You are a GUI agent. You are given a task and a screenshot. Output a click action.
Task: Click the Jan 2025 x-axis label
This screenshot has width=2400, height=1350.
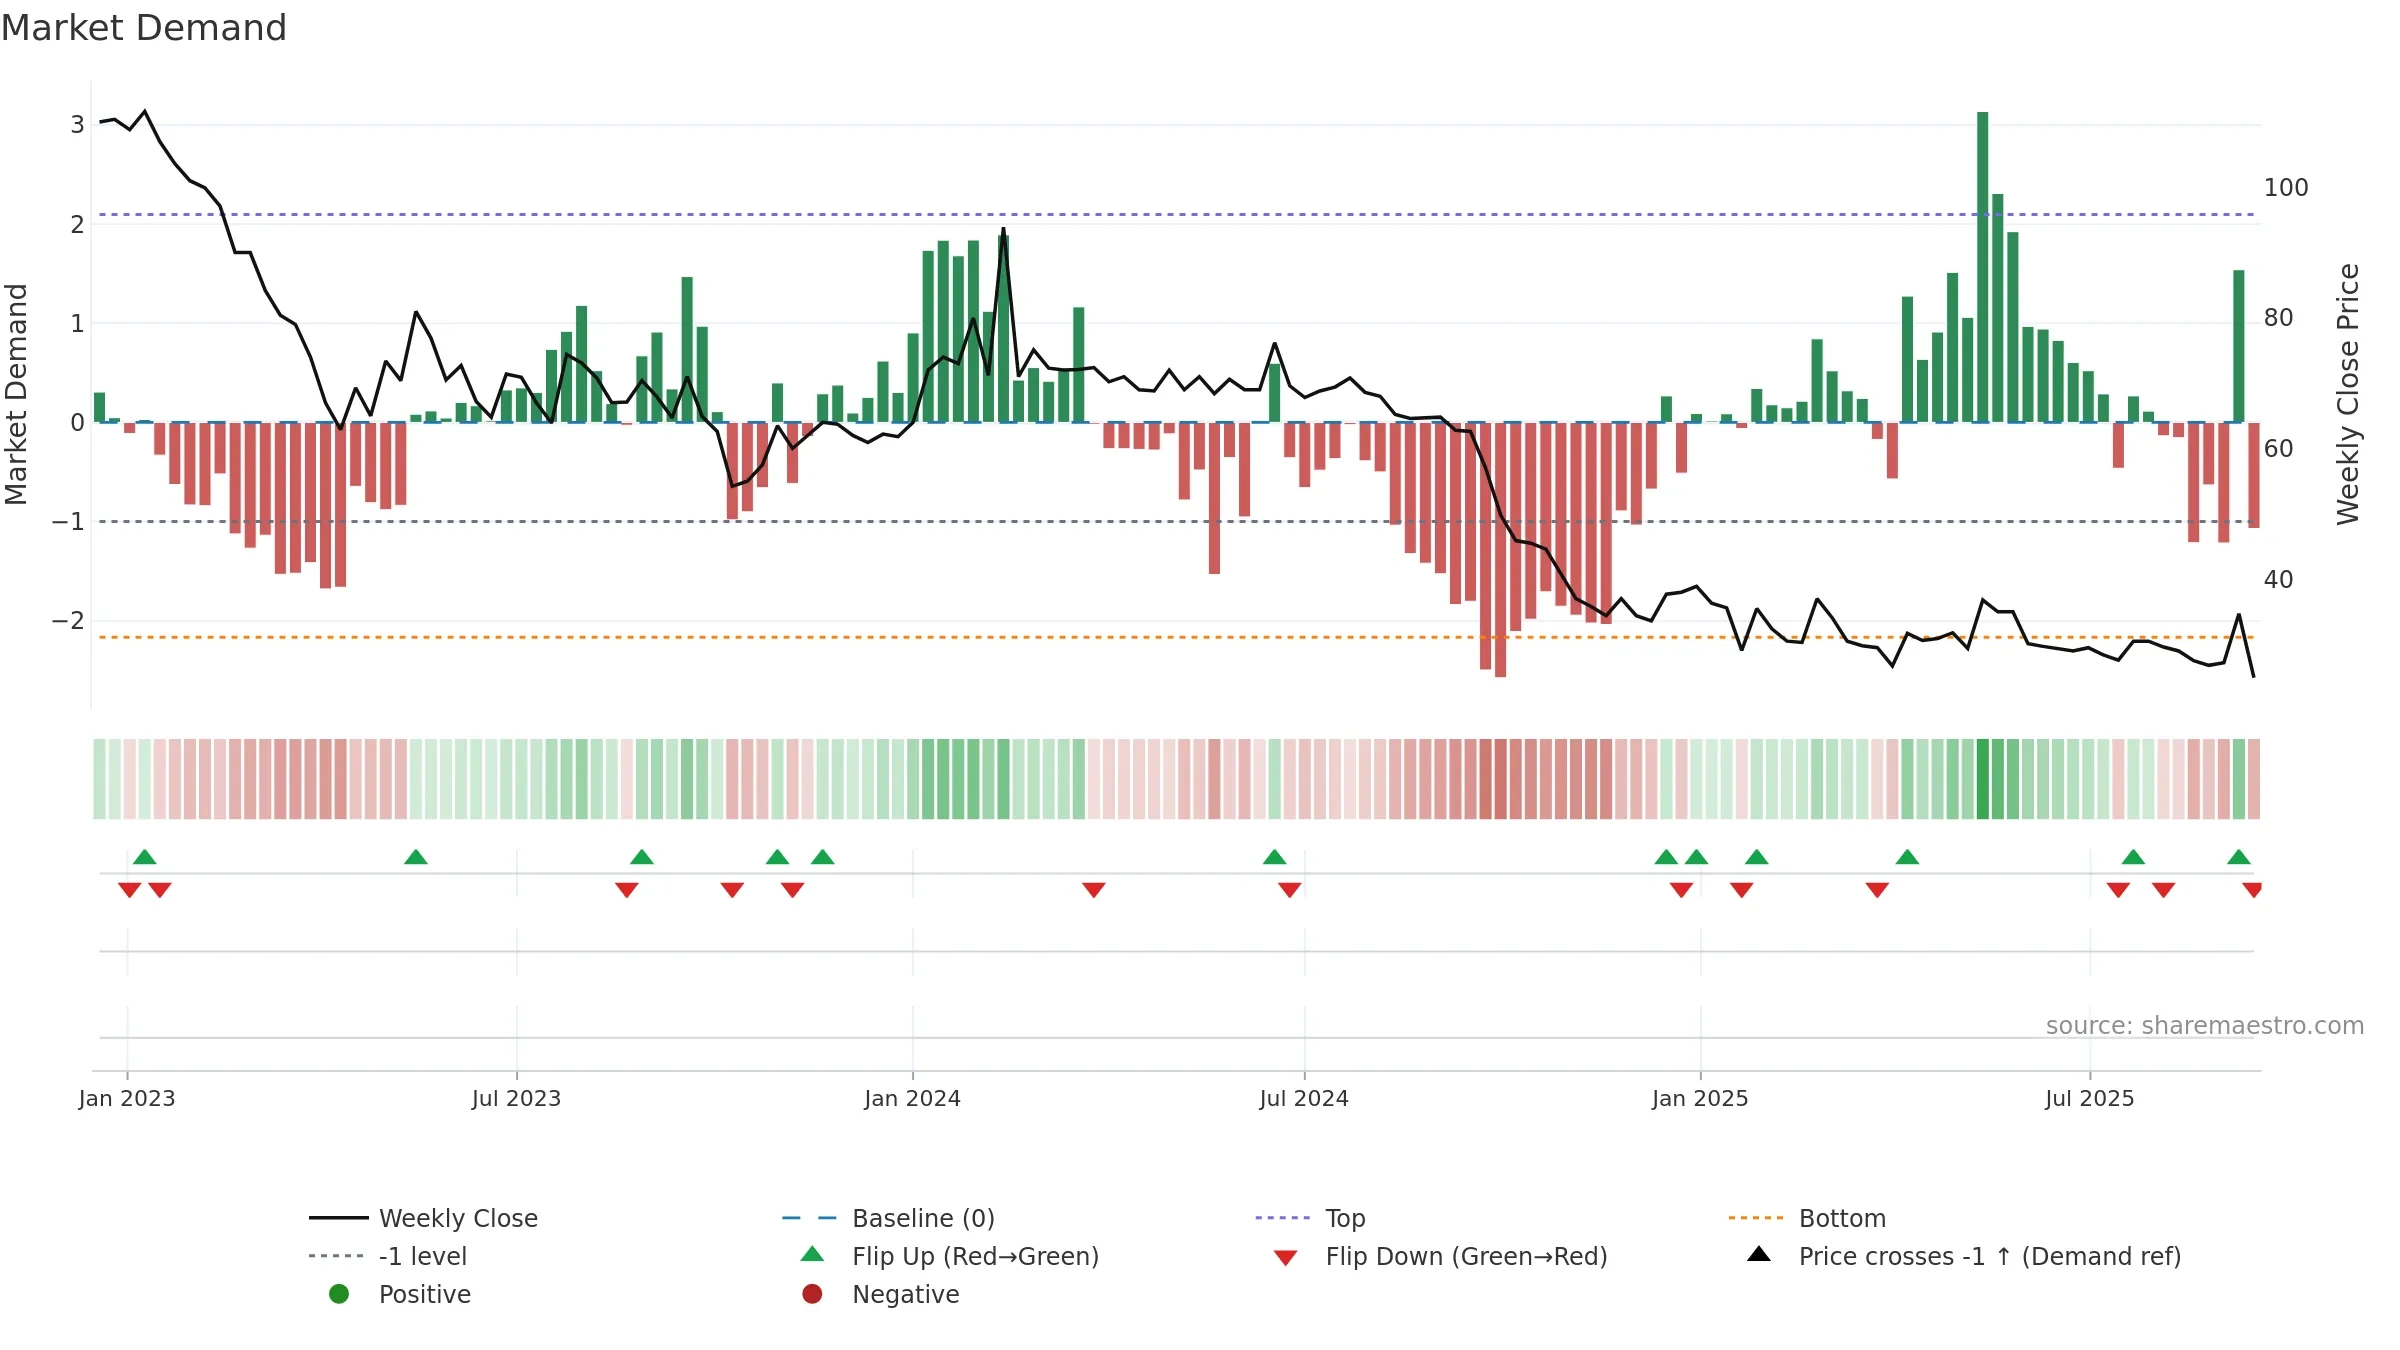(x=1700, y=1099)
